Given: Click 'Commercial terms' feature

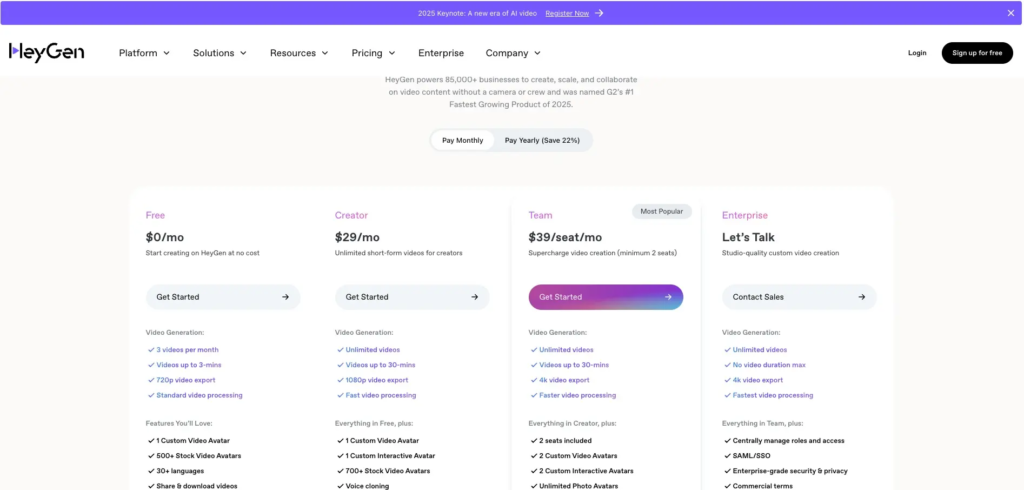Looking at the screenshot, I should (762, 485).
